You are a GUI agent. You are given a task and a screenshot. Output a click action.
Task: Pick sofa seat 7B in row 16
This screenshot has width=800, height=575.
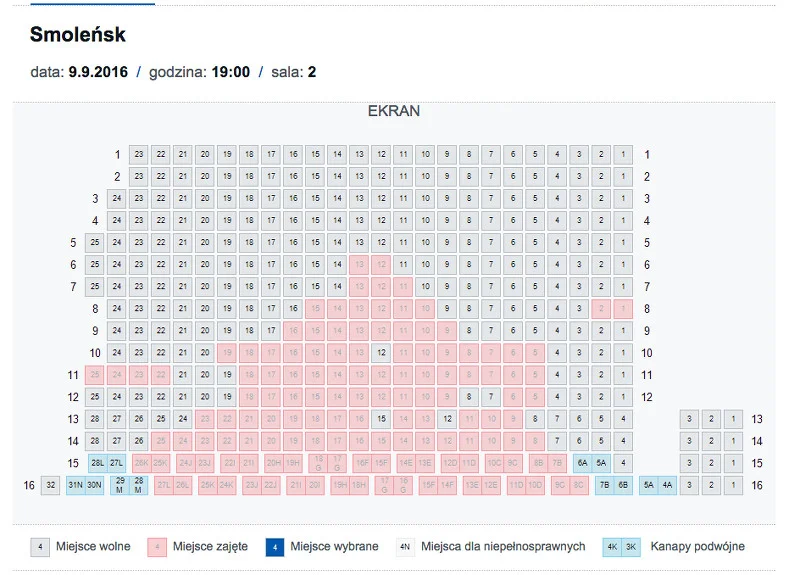click(605, 485)
